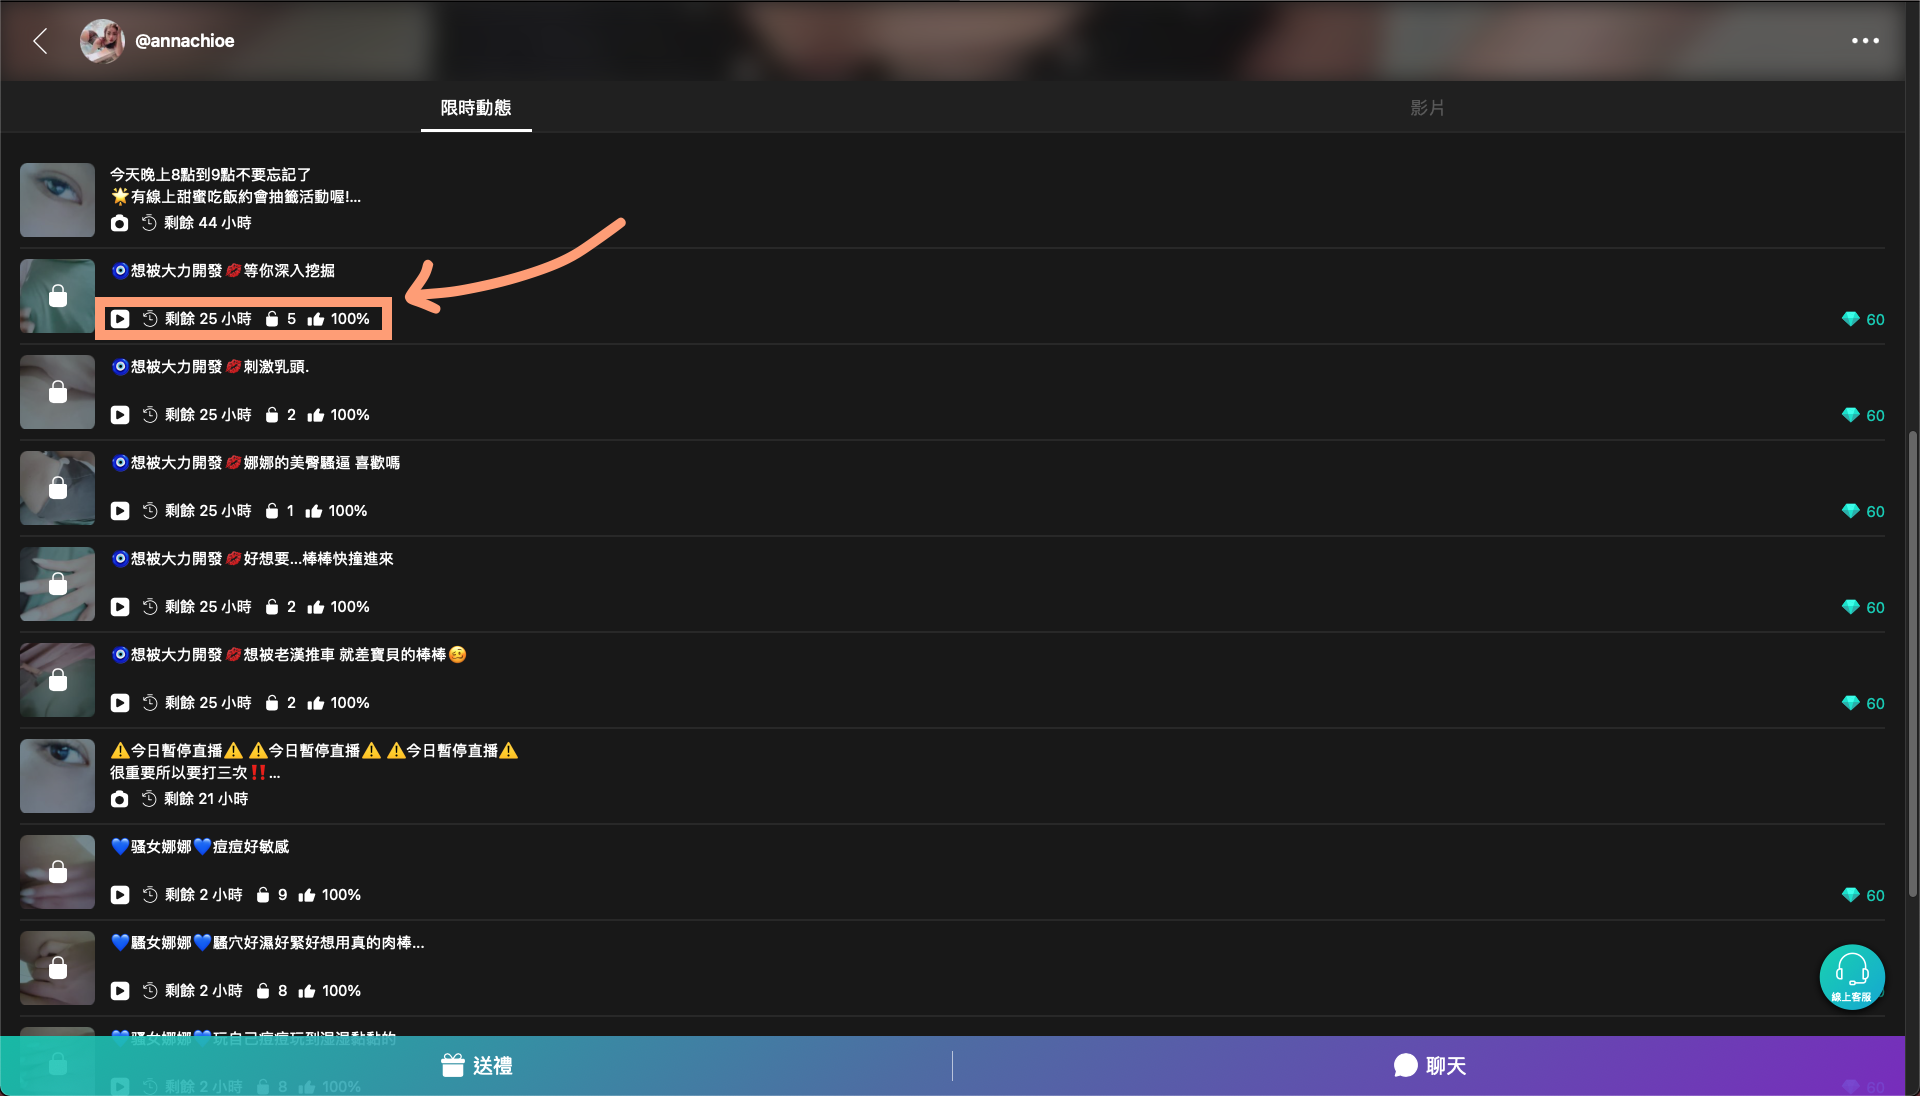Click the 聊天 chat button

click(1430, 1066)
